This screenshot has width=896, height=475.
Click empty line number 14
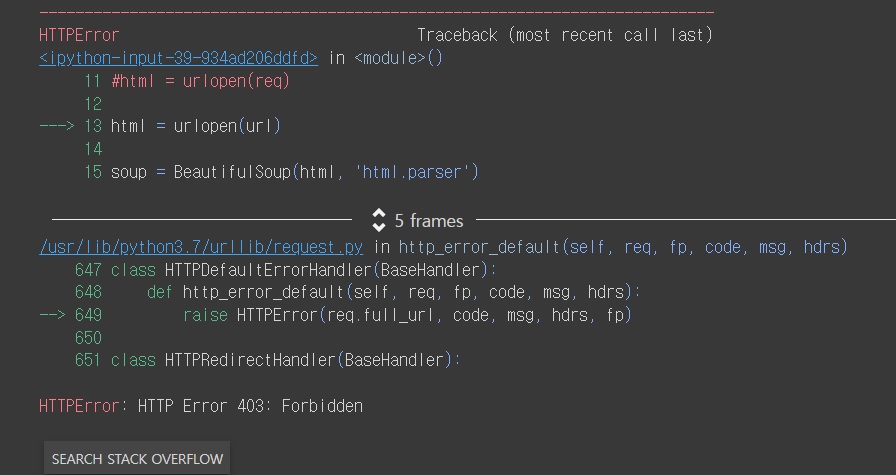(93, 149)
